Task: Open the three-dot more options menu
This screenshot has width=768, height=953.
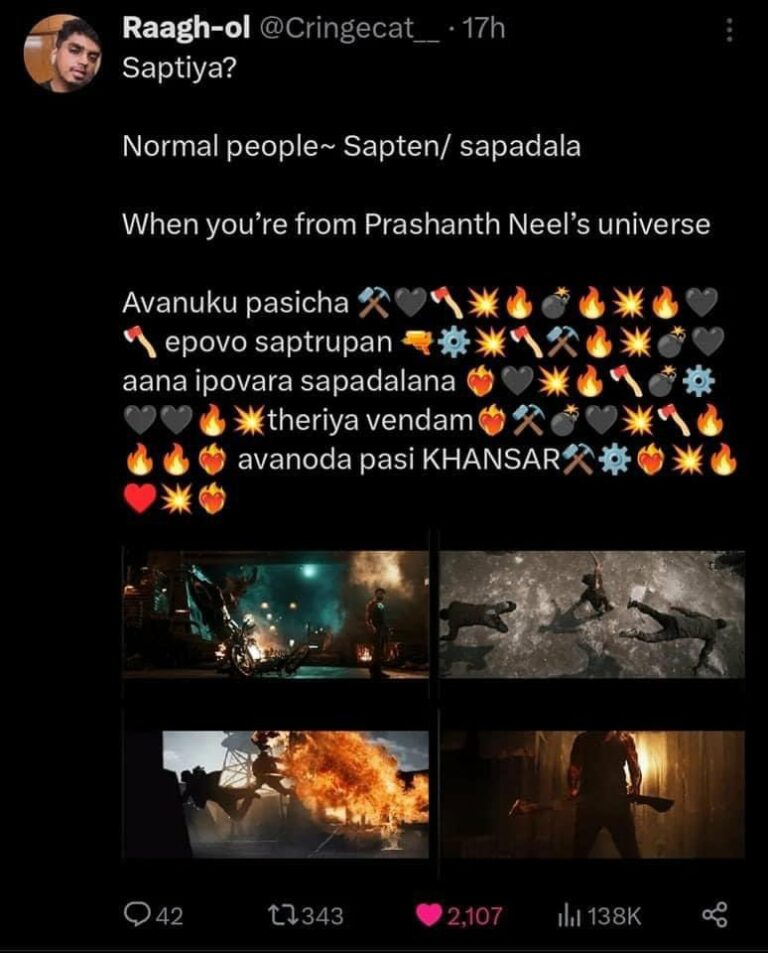Action: click(730, 29)
